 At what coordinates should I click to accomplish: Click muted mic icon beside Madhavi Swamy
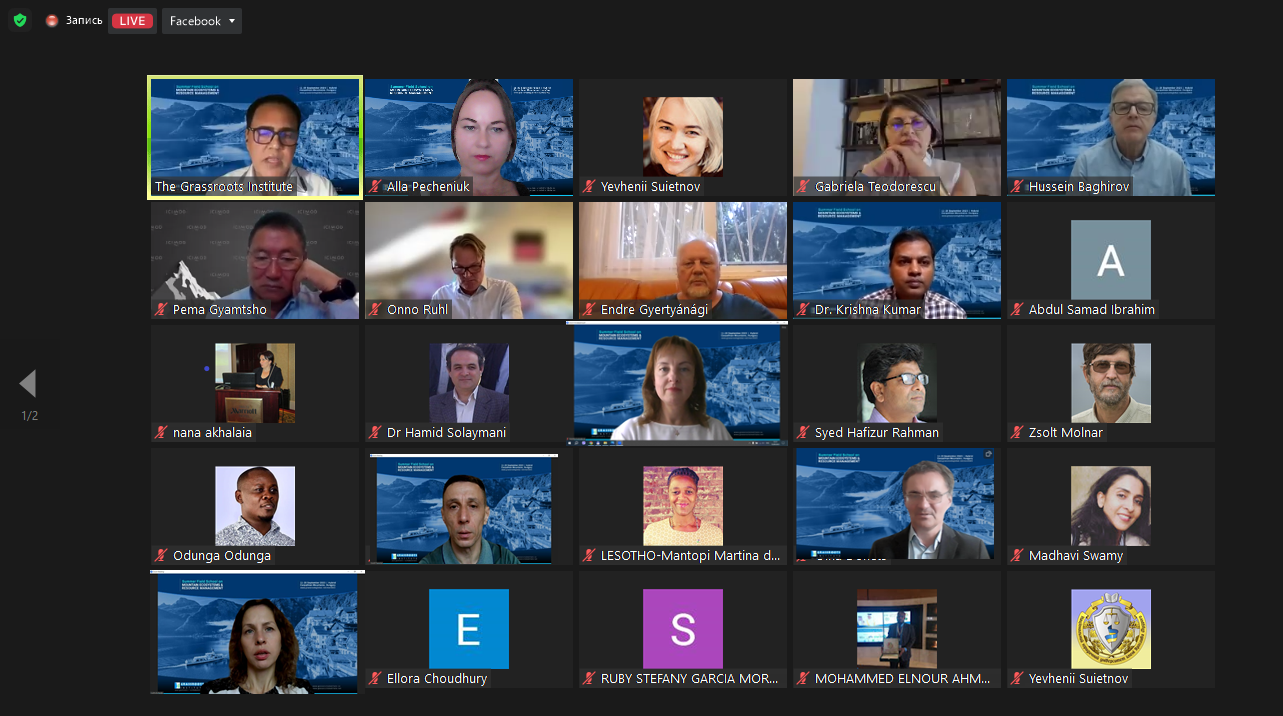tap(1018, 556)
